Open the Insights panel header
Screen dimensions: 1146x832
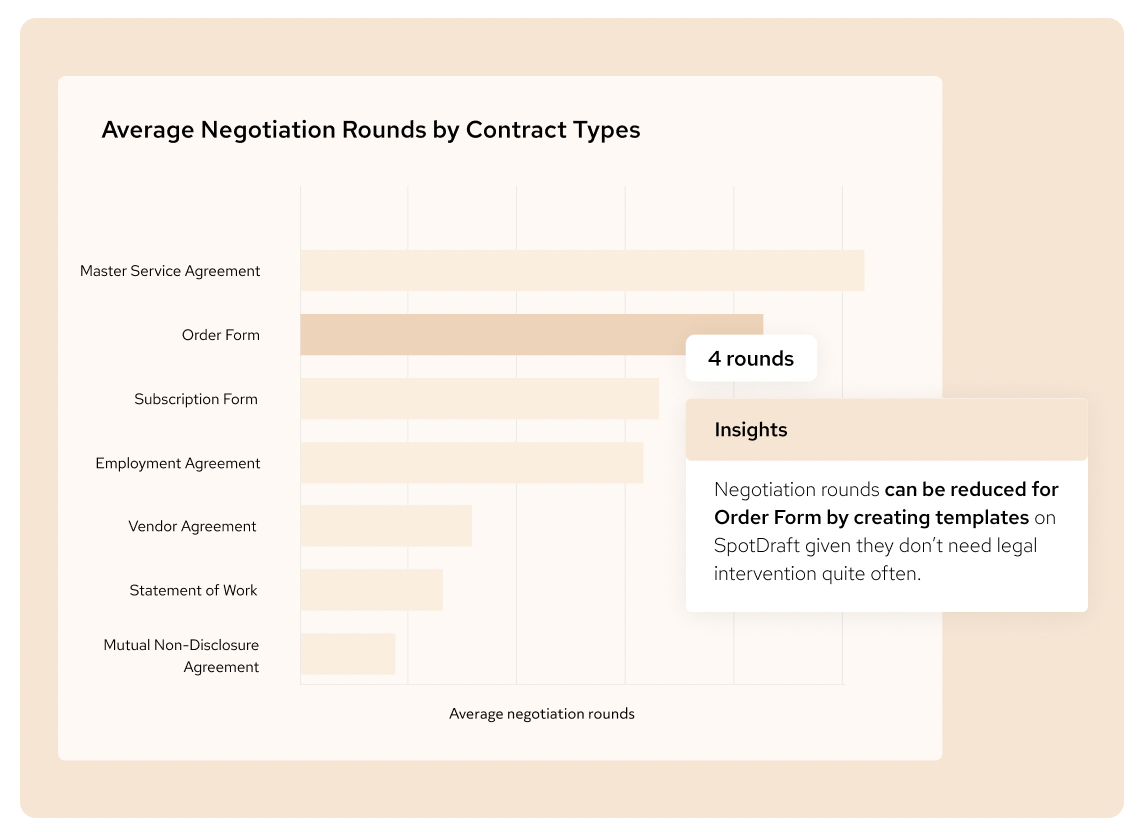coord(887,429)
